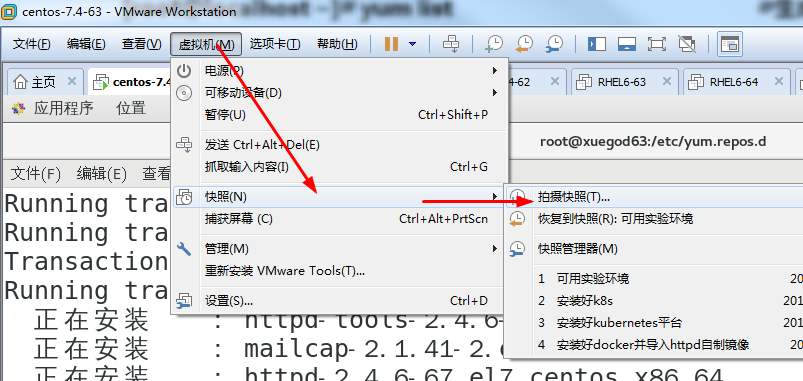
Task: Click the icon beside 快照管理器(M)
Action: (x=517, y=249)
